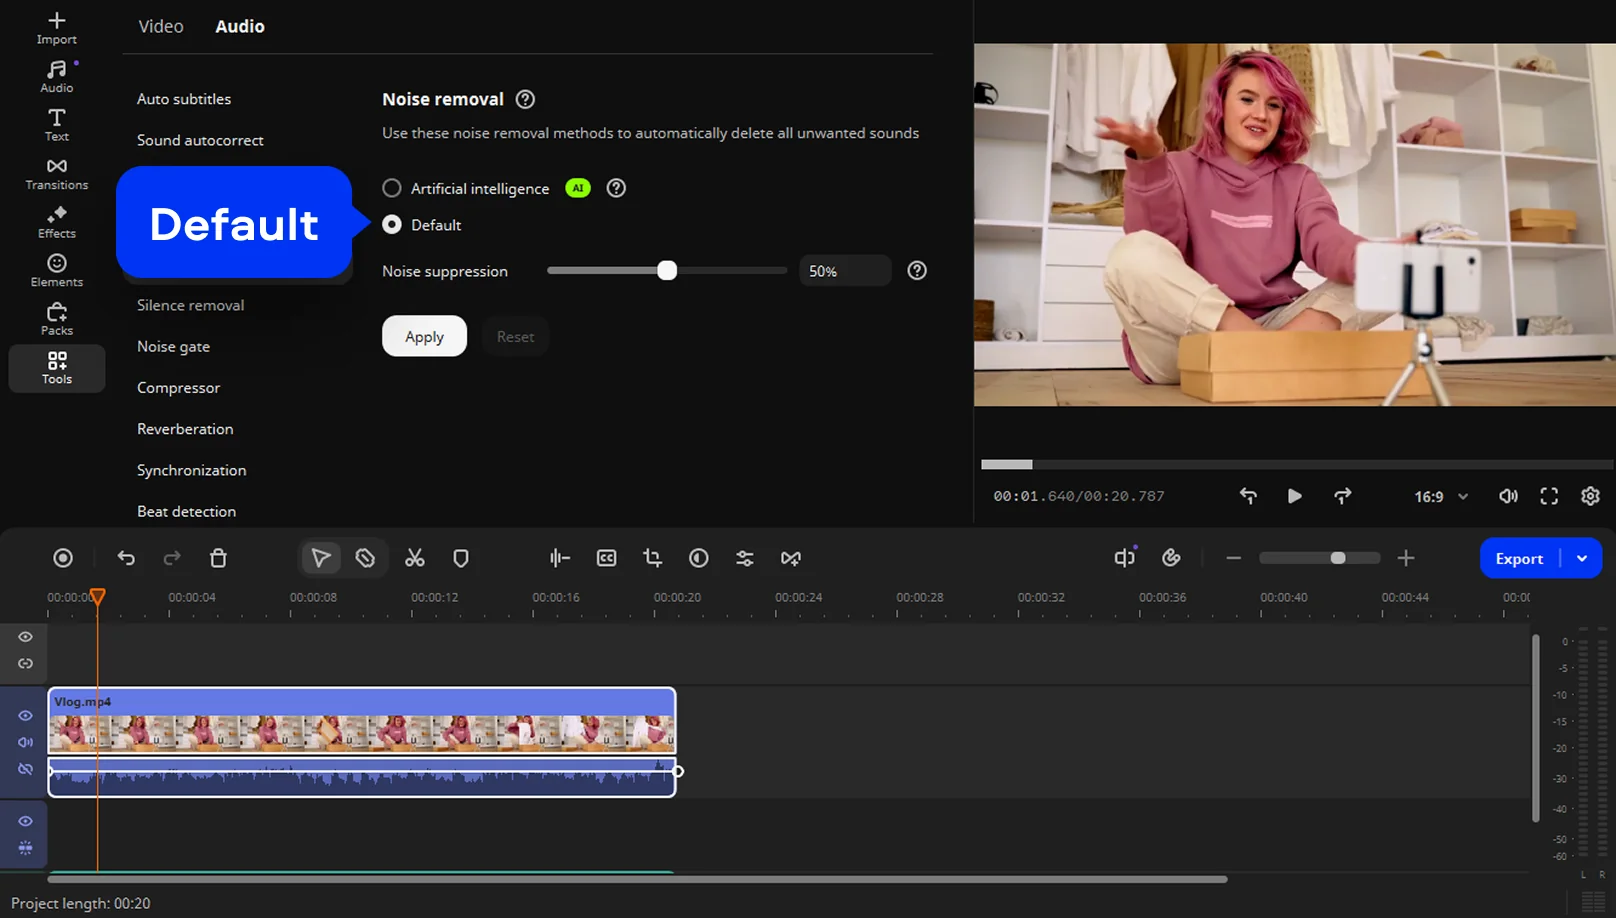
Task: Mute the Vlog.mp4 track audio
Action: point(26,742)
